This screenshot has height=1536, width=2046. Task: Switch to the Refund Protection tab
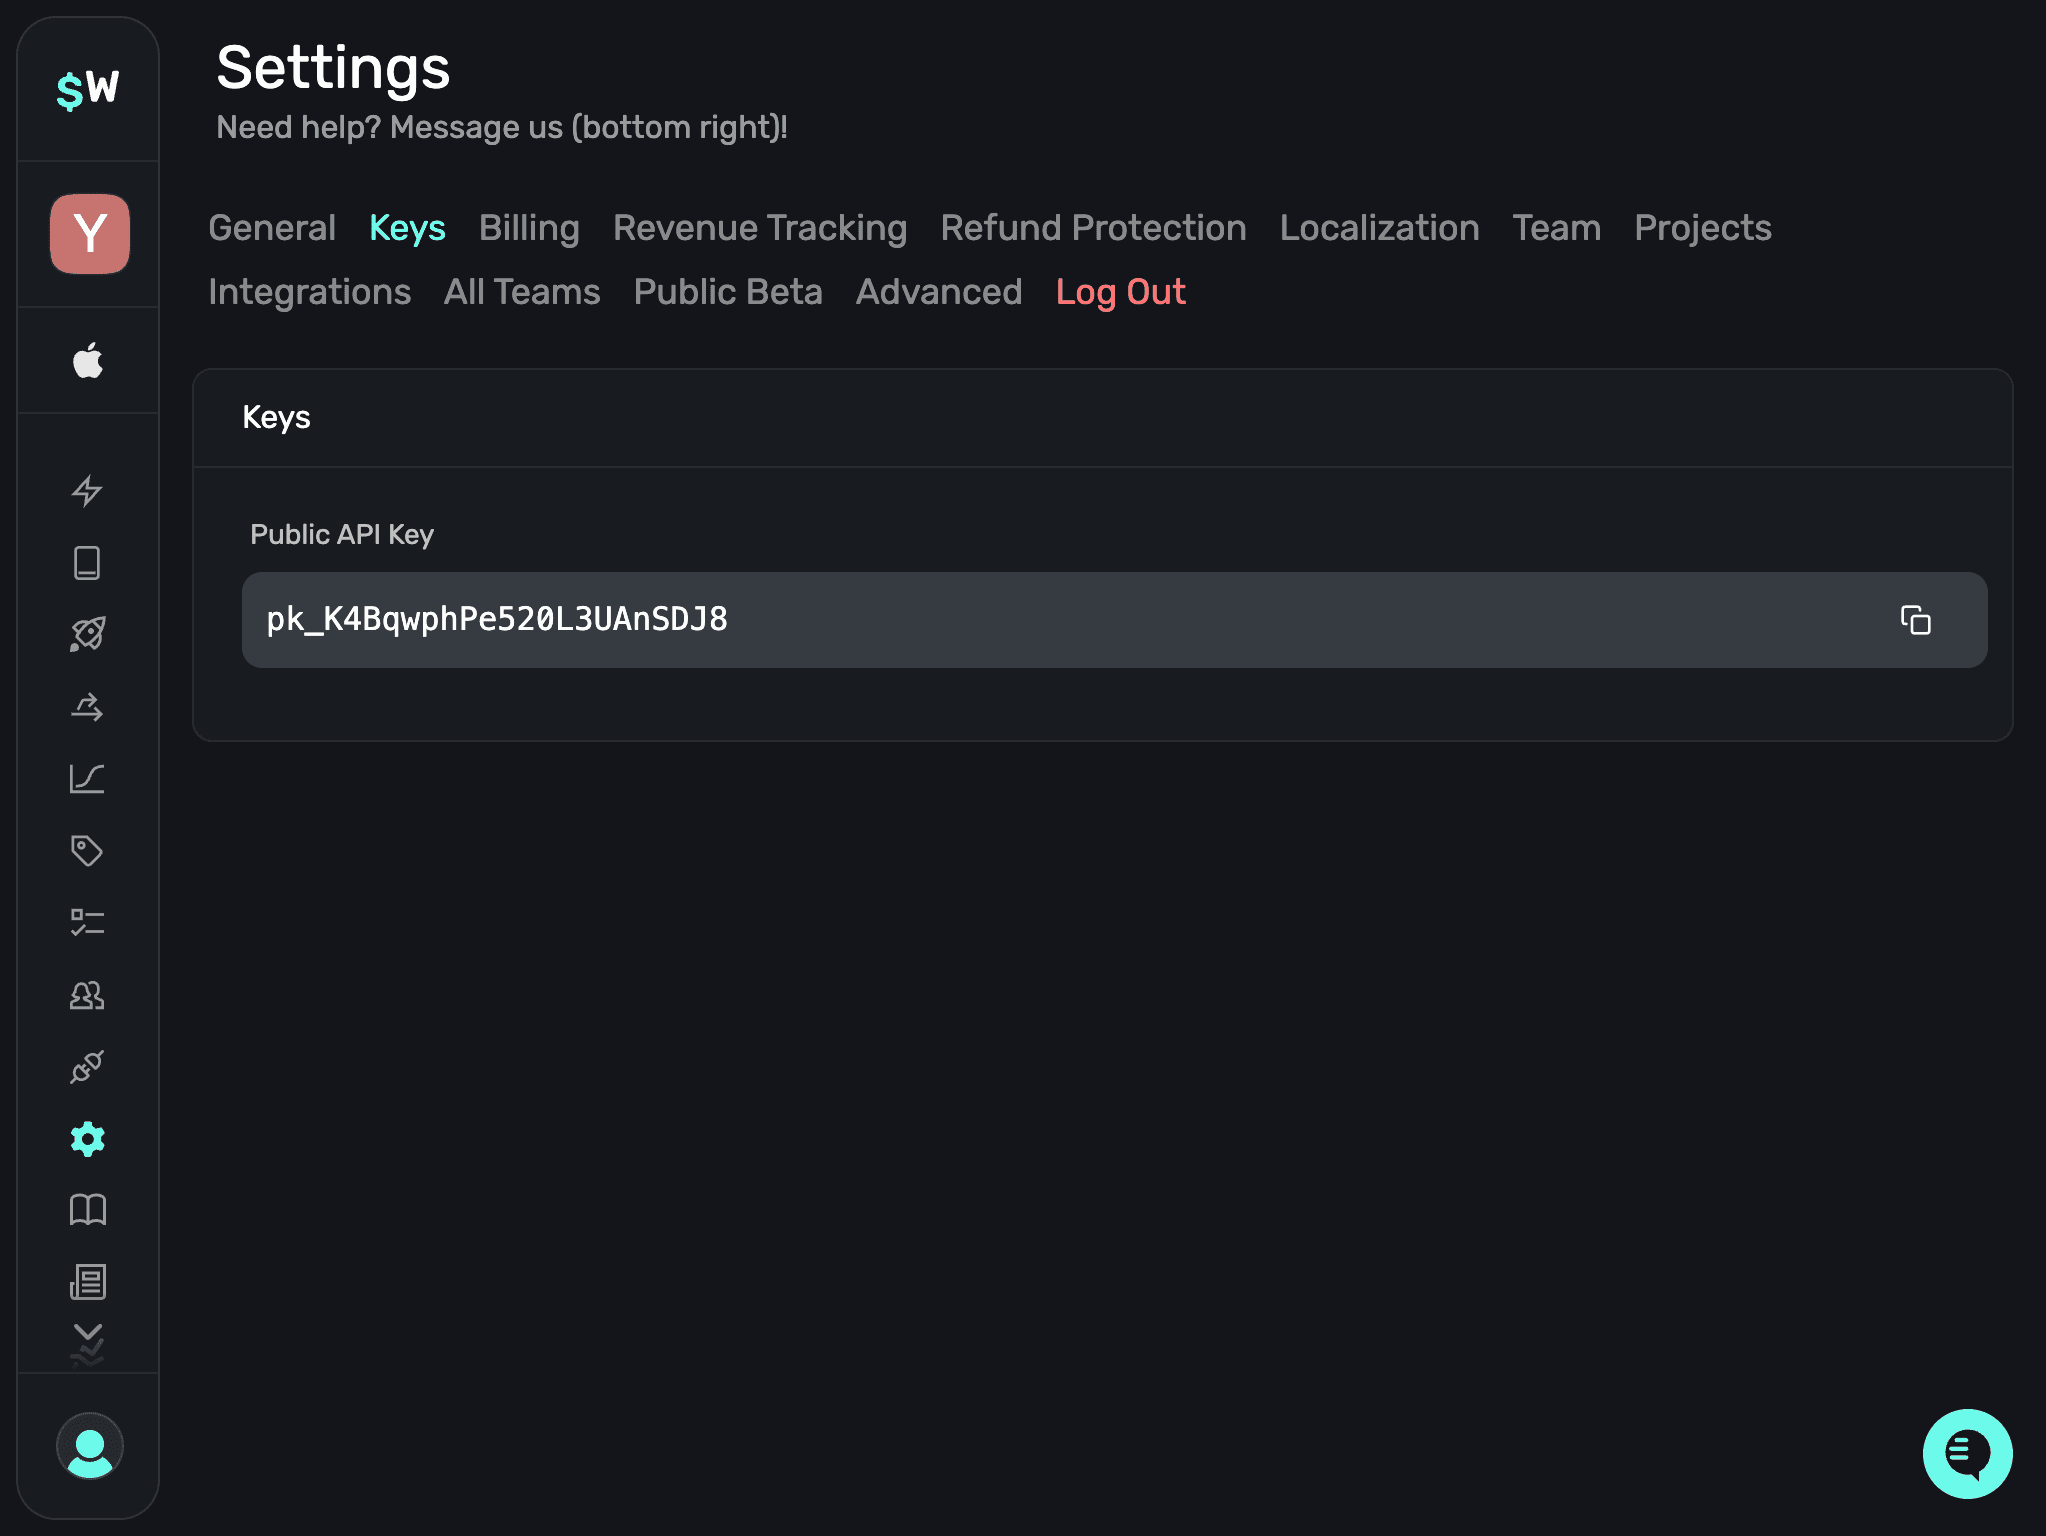point(1092,228)
